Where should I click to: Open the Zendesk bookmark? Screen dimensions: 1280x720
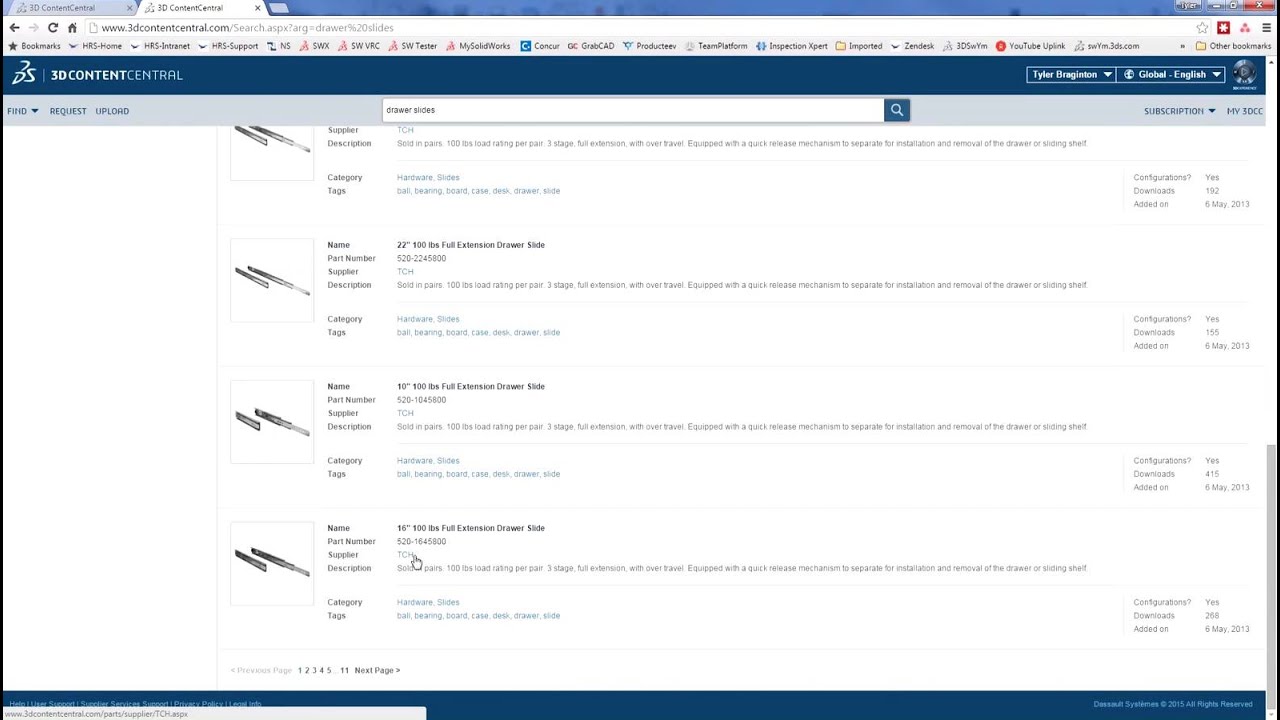coord(912,46)
